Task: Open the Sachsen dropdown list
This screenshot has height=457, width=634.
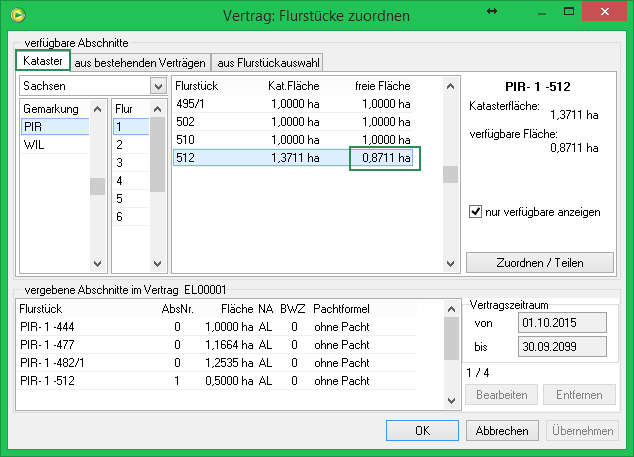Action: (x=157, y=86)
